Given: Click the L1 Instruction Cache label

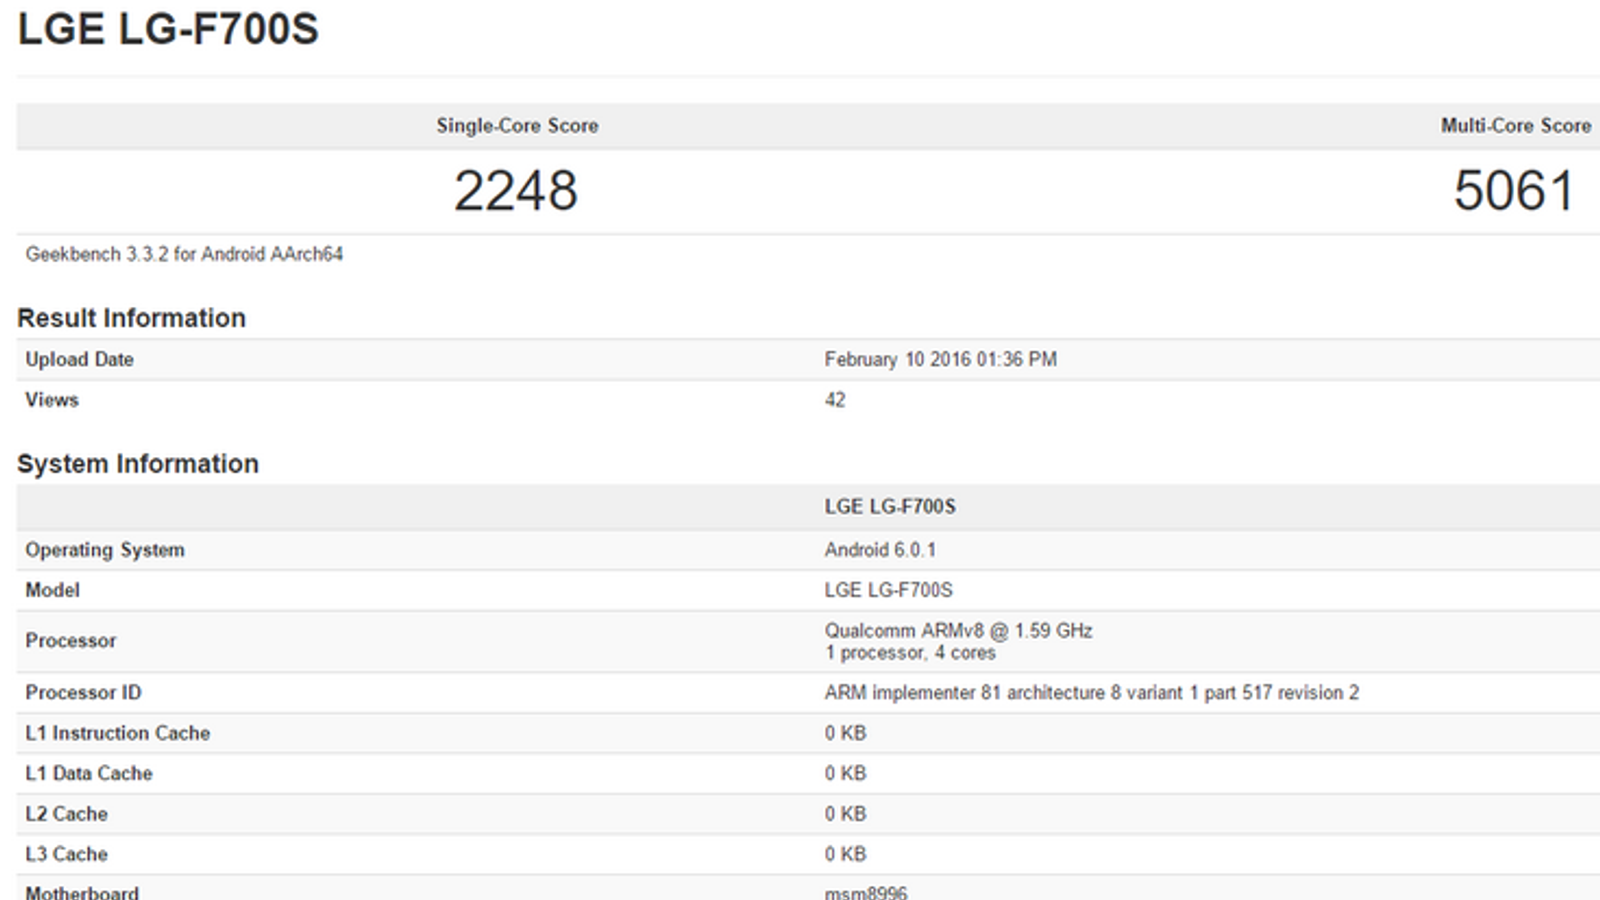Looking at the screenshot, I should [118, 733].
